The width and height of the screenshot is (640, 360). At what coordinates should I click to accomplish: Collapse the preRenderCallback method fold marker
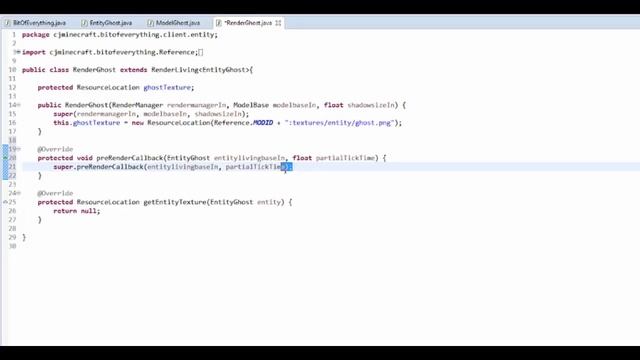18,149
